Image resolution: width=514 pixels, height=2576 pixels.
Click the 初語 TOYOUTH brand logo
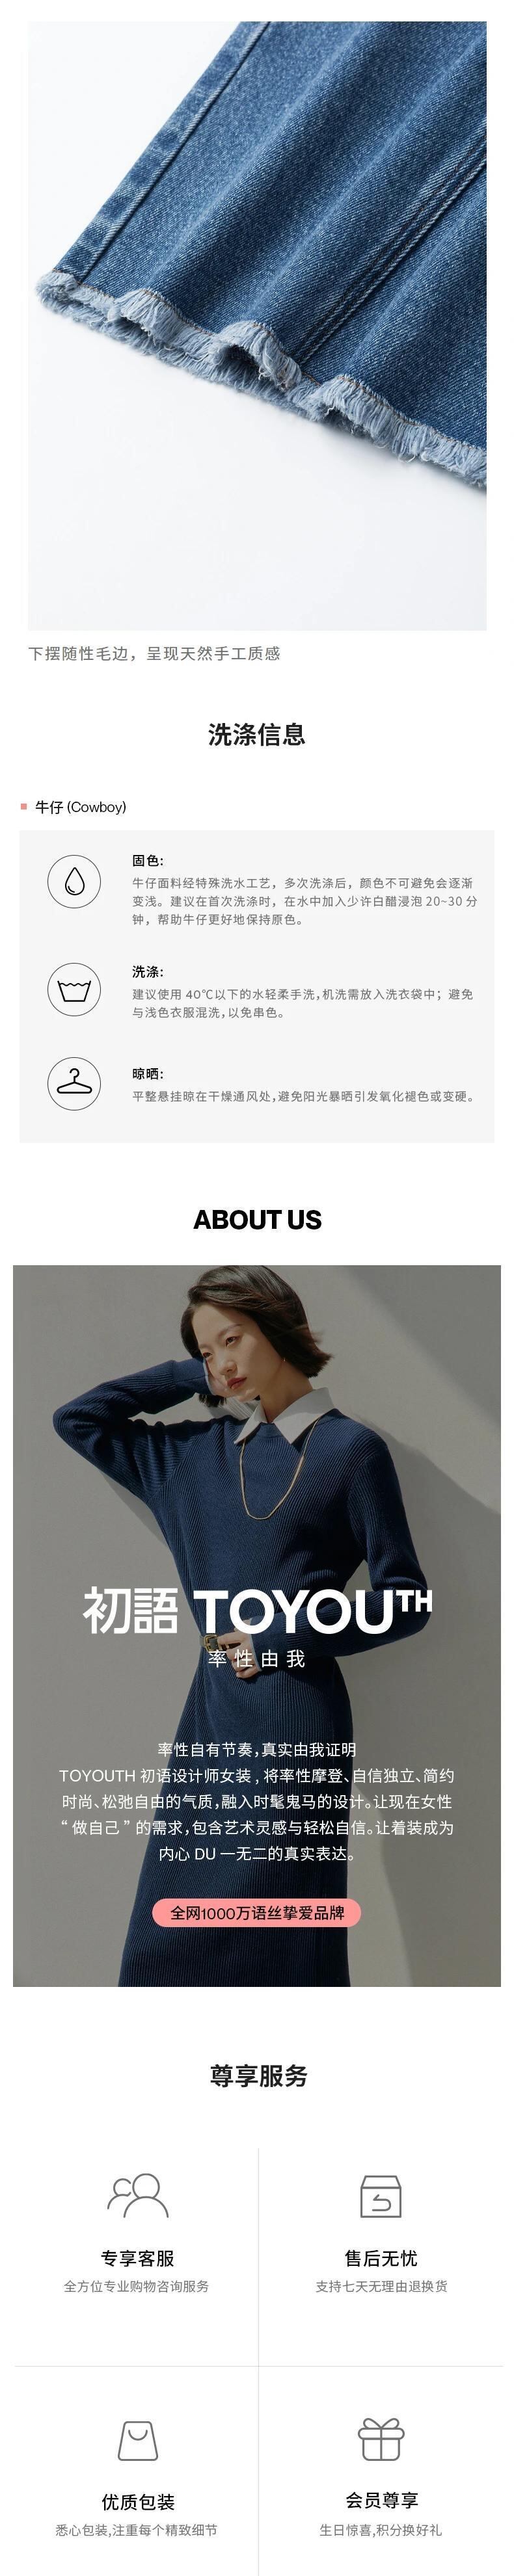point(257,1609)
